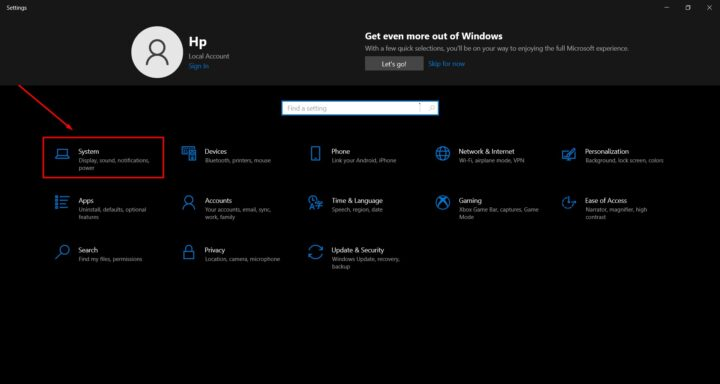Image resolution: width=720 pixels, height=384 pixels.
Task: Click 'Link your Android, iPhone' description
Action: click(364, 161)
